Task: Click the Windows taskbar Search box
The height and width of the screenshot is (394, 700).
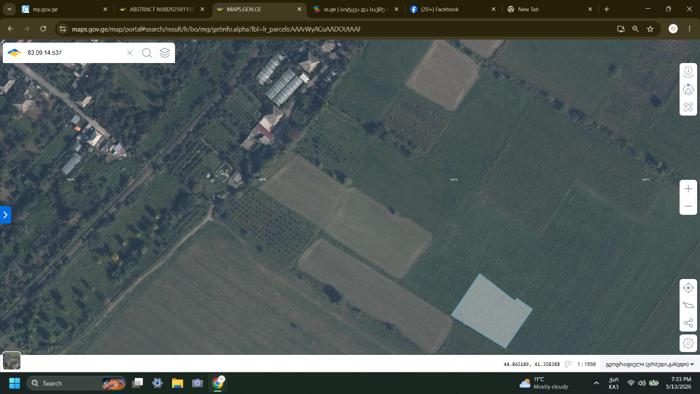Action: (x=77, y=383)
